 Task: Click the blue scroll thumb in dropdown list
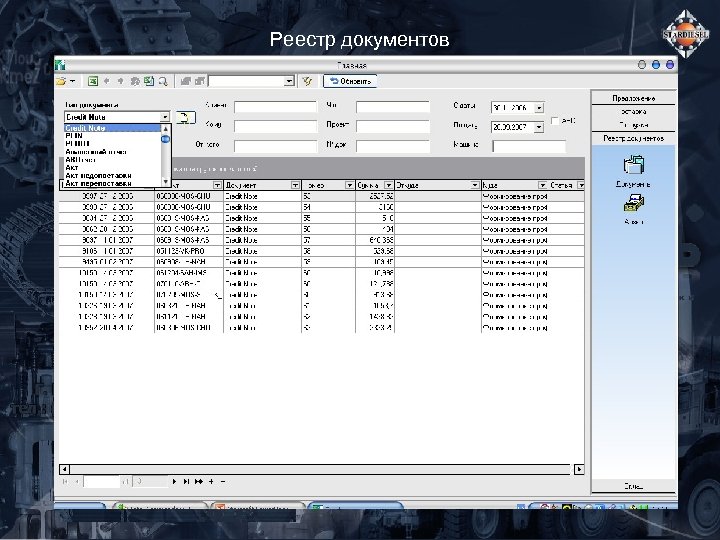[x=165, y=139]
